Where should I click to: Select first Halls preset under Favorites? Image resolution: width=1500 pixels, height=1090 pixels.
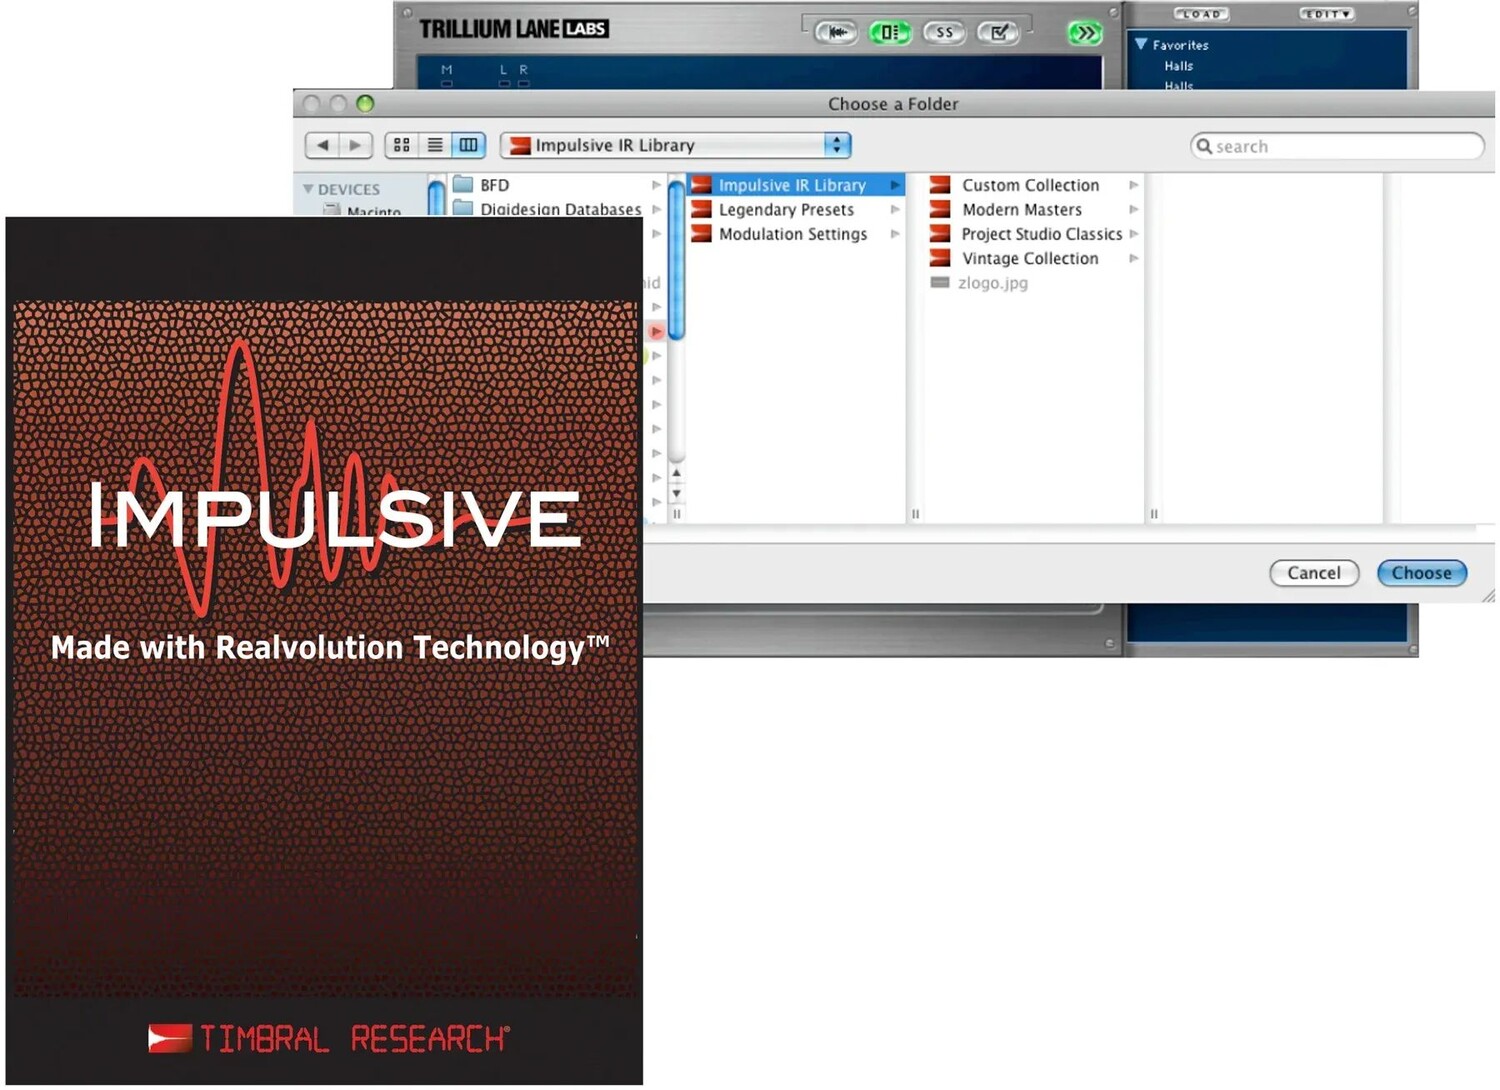pyautogui.click(x=1178, y=66)
